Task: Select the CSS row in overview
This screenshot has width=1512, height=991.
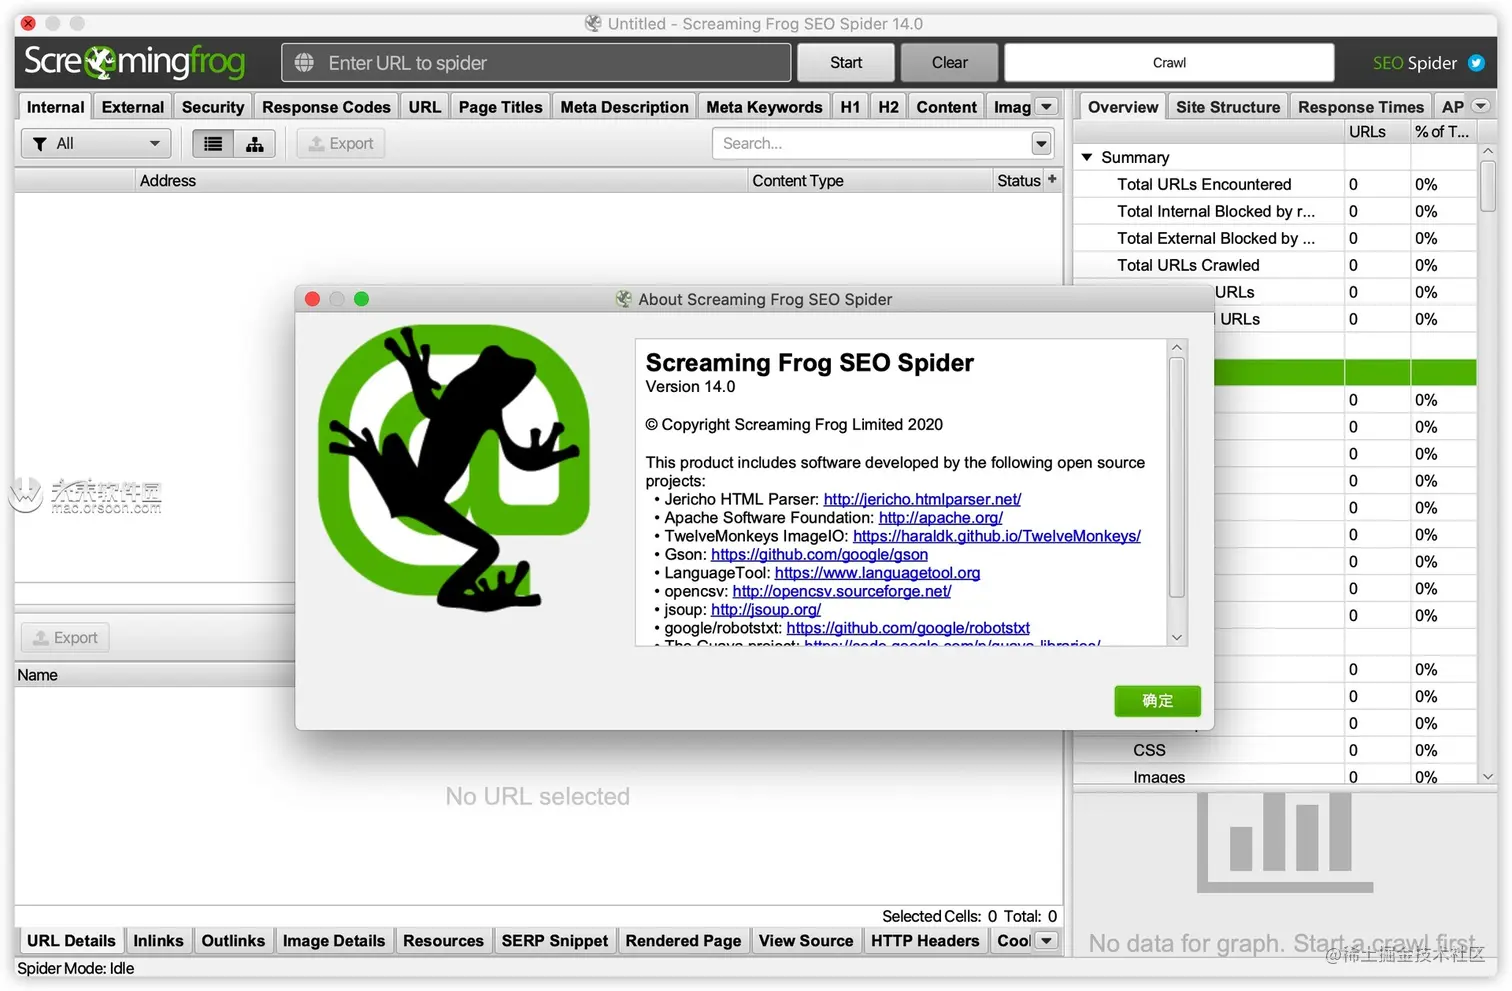Action: coord(1275,750)
